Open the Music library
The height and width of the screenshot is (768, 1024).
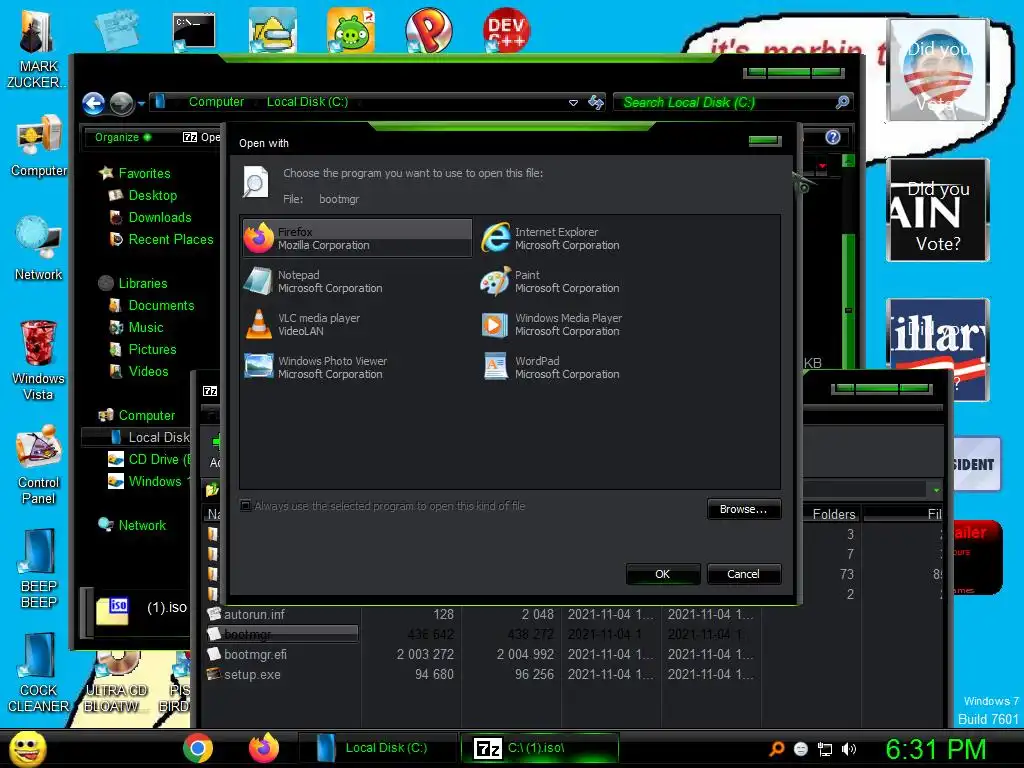click(x=146, y=328)
